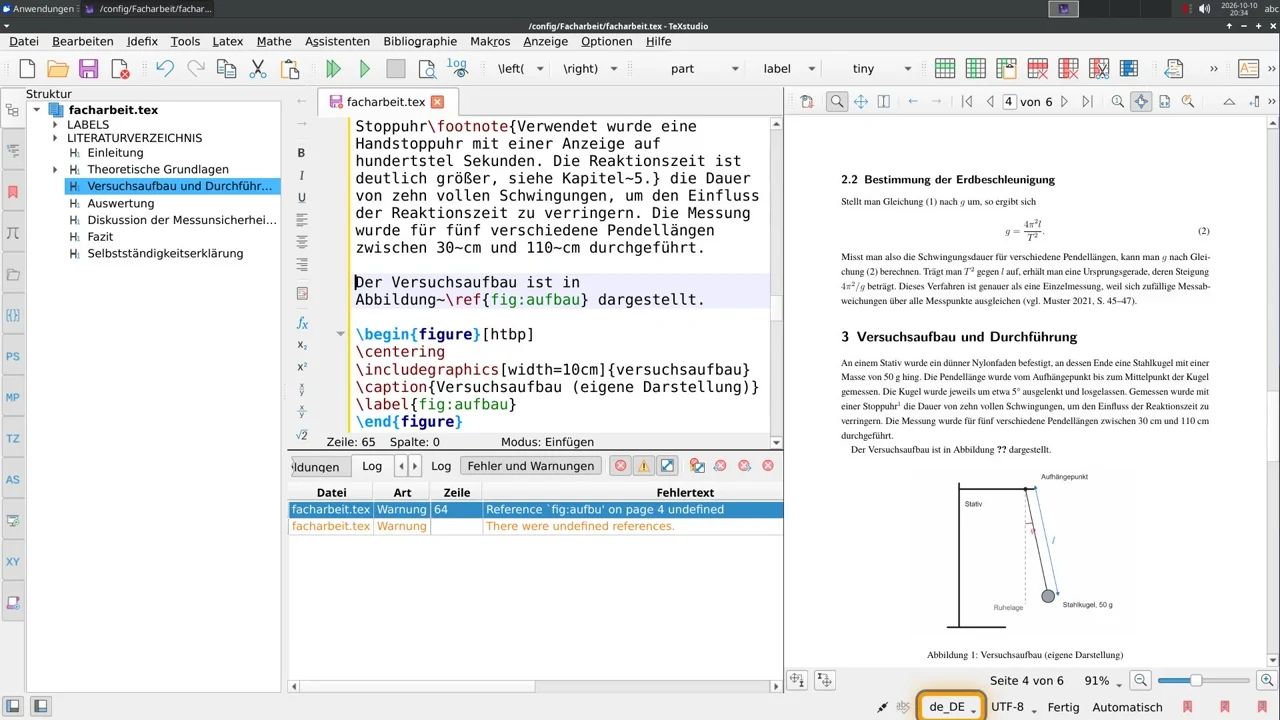
Task: Close the facharbeit.tex editor tab
Action: click(x=437, y=102)
